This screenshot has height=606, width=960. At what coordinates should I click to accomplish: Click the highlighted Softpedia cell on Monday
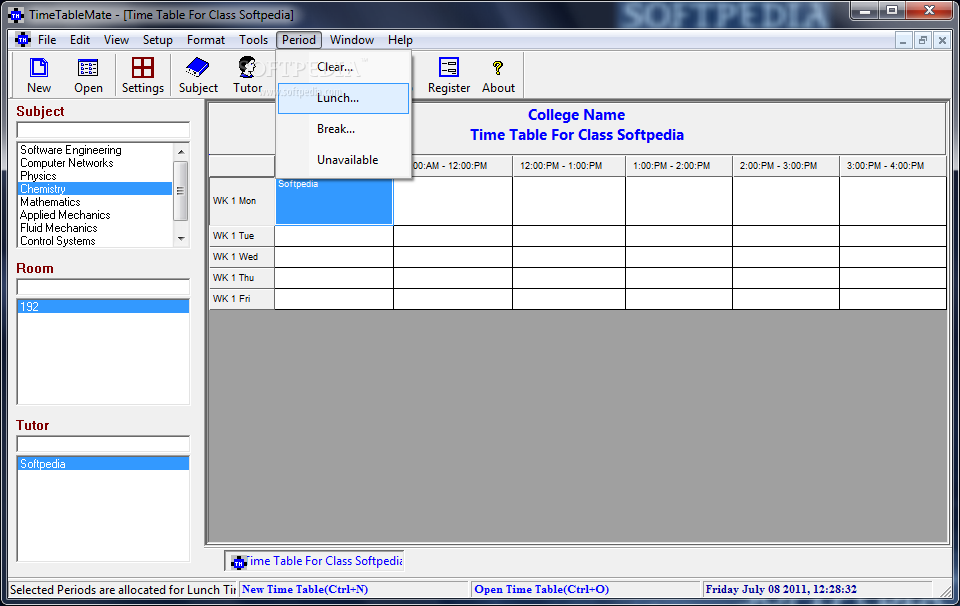[x=334, y=201]
